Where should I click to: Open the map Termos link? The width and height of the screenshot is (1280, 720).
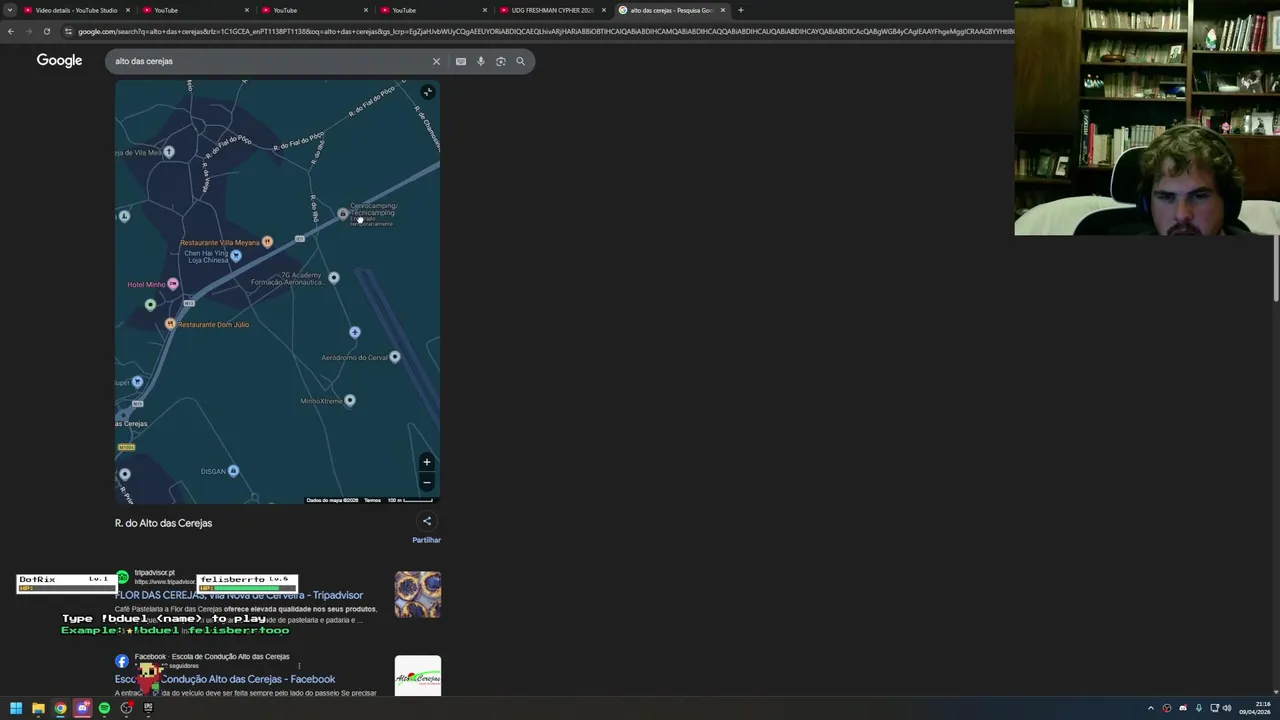(372, 500)
